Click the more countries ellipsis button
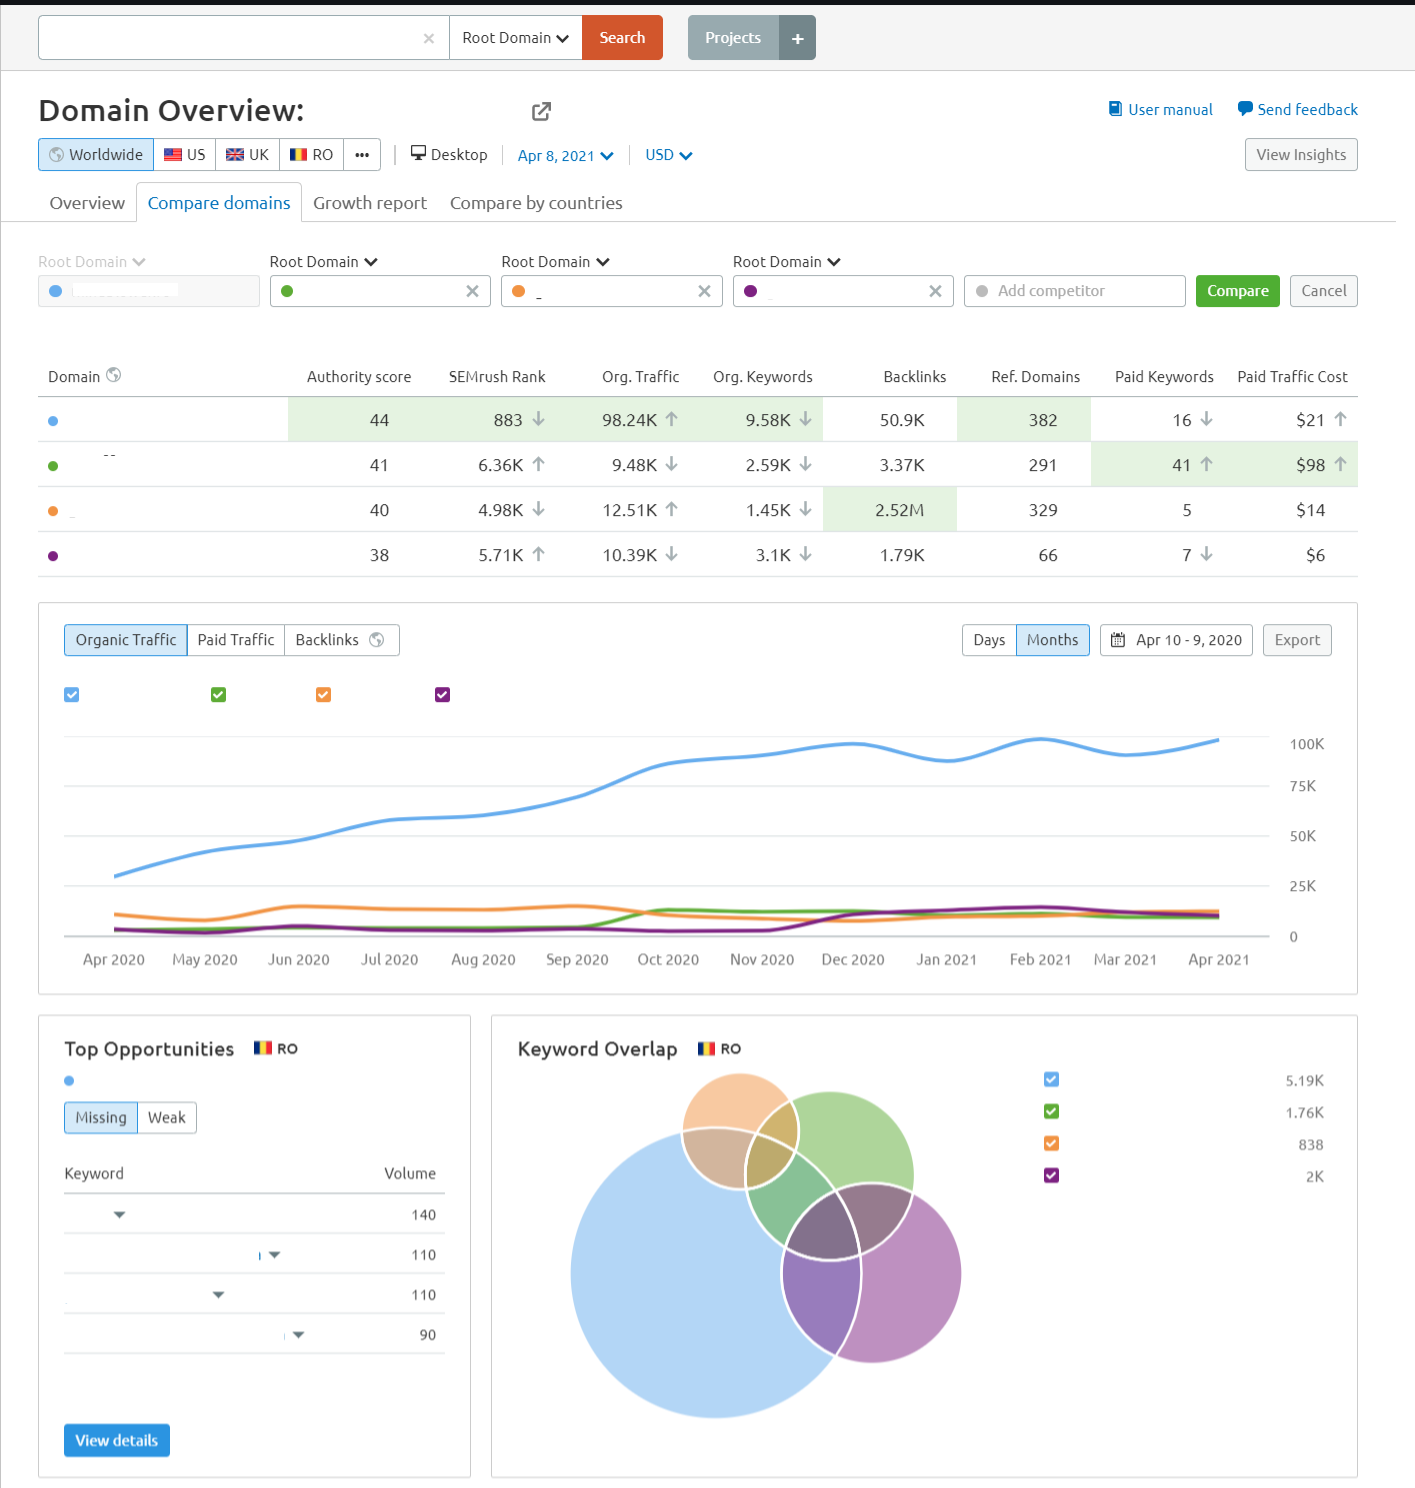 (362, 155)
